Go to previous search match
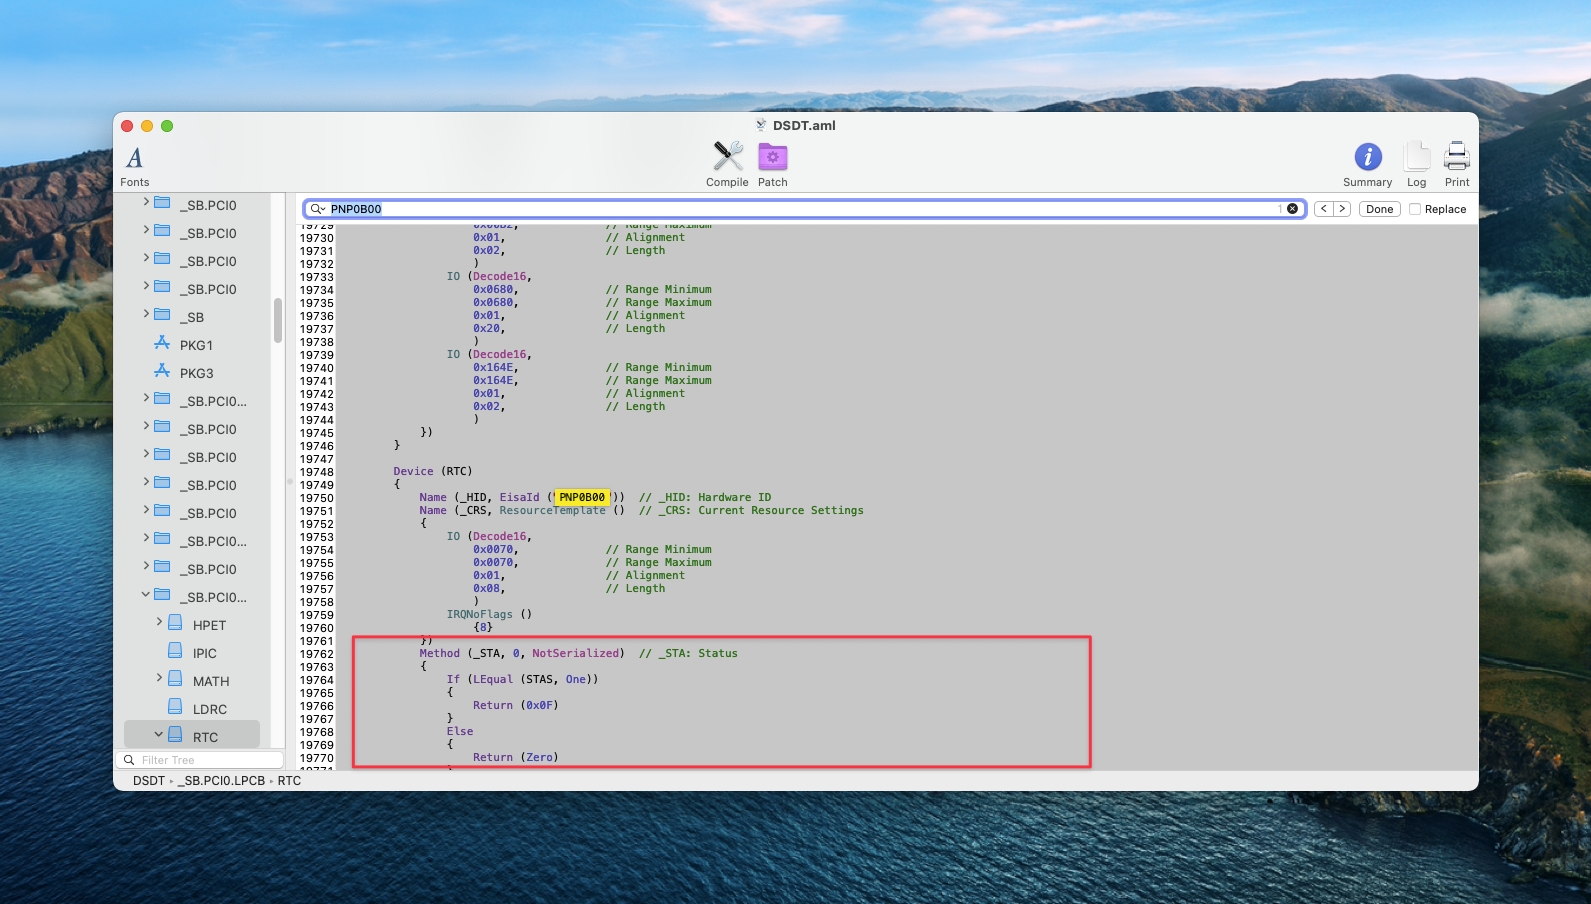The image size is (1591, 904). (1323, 209)
